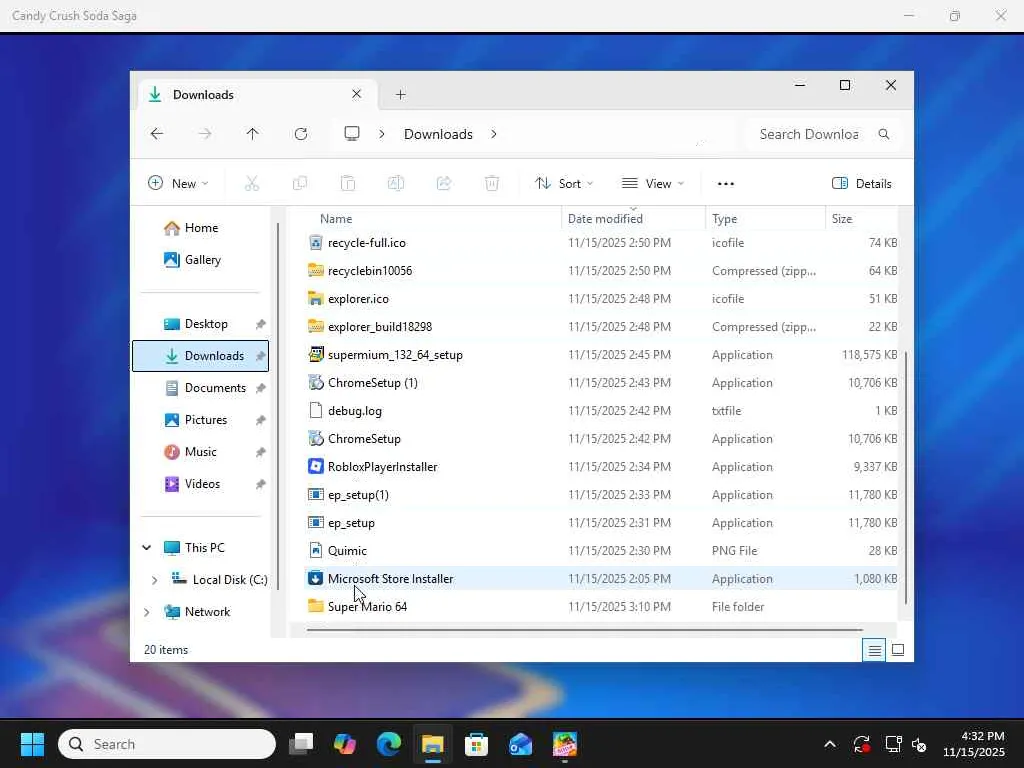Select the Quimic PNG file icon
This screenshot has width=1024, height=768.
click(315, 551)
